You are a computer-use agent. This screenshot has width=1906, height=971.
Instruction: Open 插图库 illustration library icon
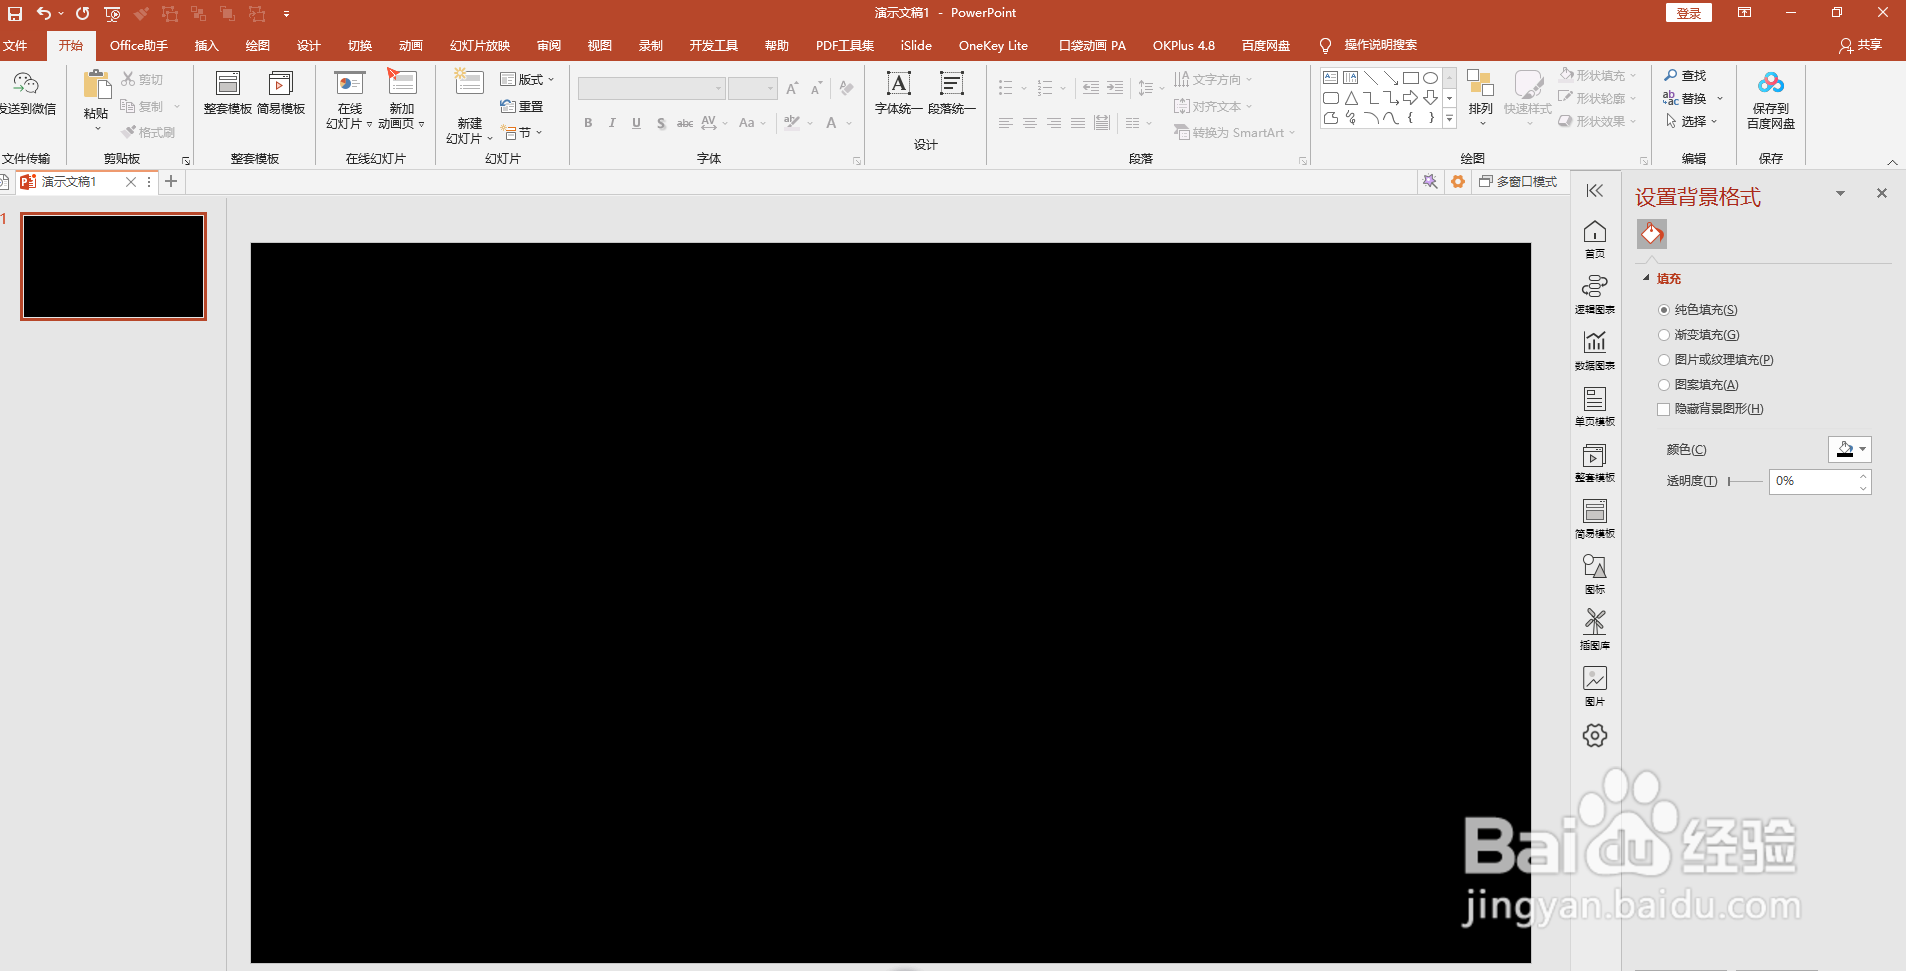(1595, 622)
